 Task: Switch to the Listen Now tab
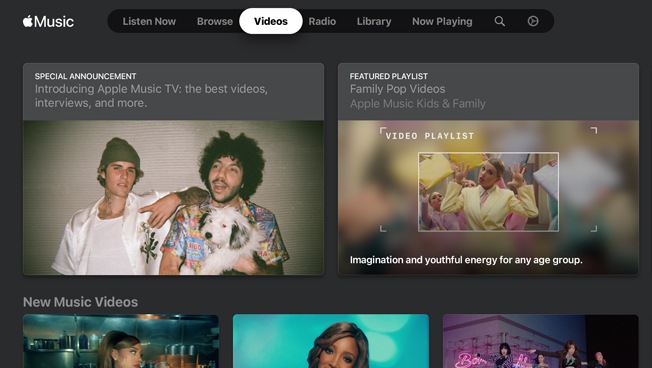[149, 21]
